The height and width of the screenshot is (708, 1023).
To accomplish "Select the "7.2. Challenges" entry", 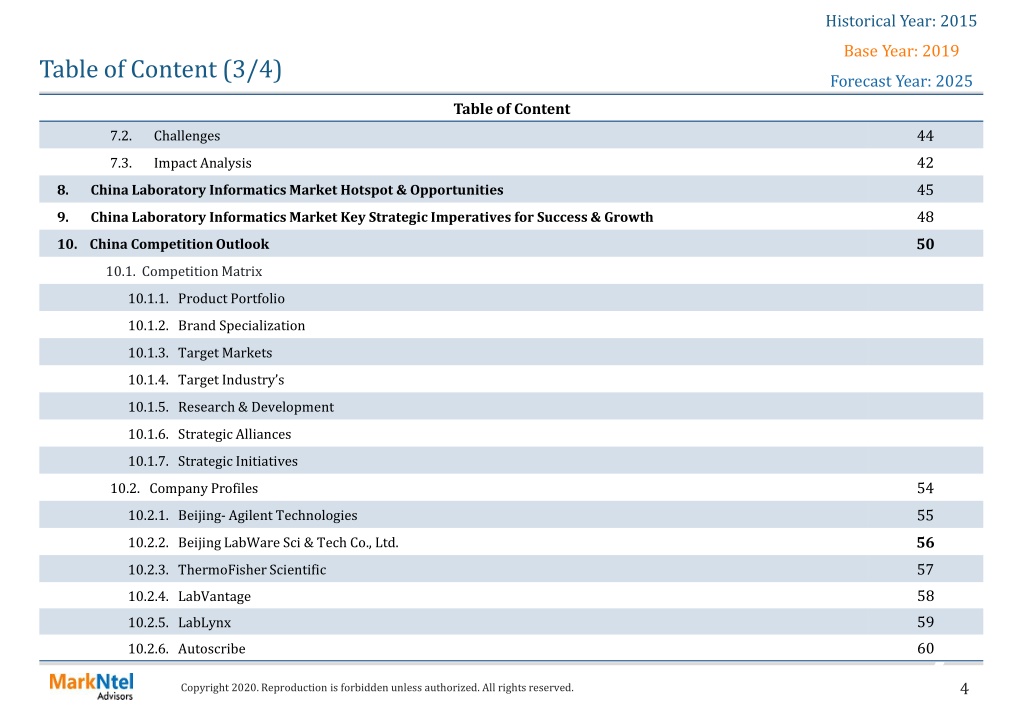I will coord(164,136).
